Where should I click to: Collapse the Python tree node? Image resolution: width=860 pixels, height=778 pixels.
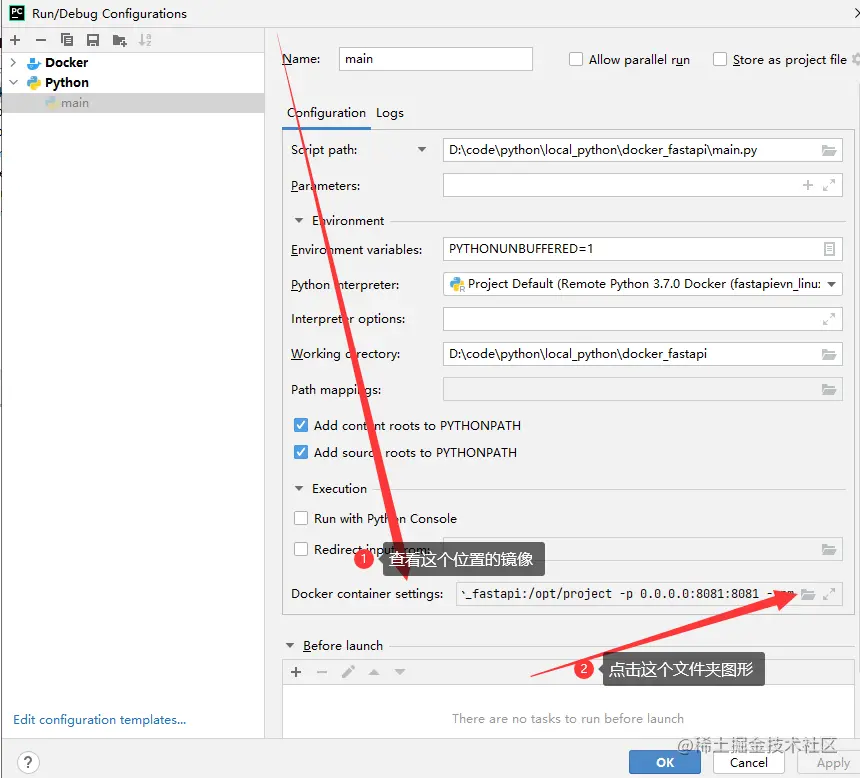coord(13,82)
